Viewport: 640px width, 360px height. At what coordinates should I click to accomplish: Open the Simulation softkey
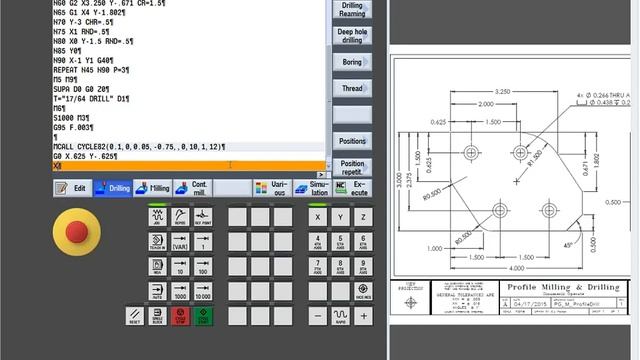(313, 188)
